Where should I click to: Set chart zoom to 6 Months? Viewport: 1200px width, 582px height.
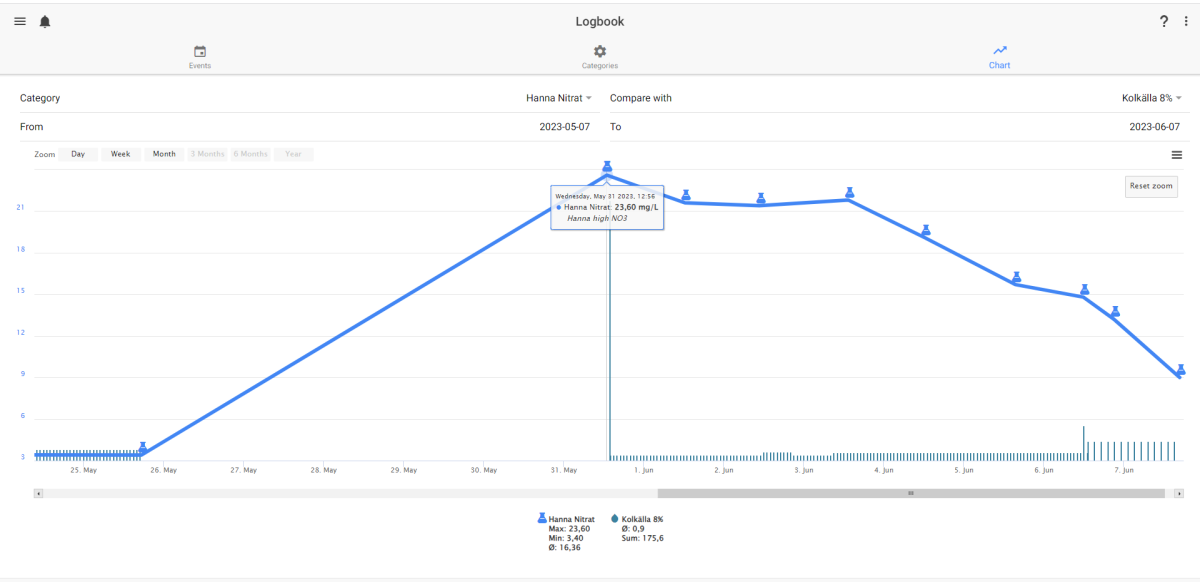point(250,154)
